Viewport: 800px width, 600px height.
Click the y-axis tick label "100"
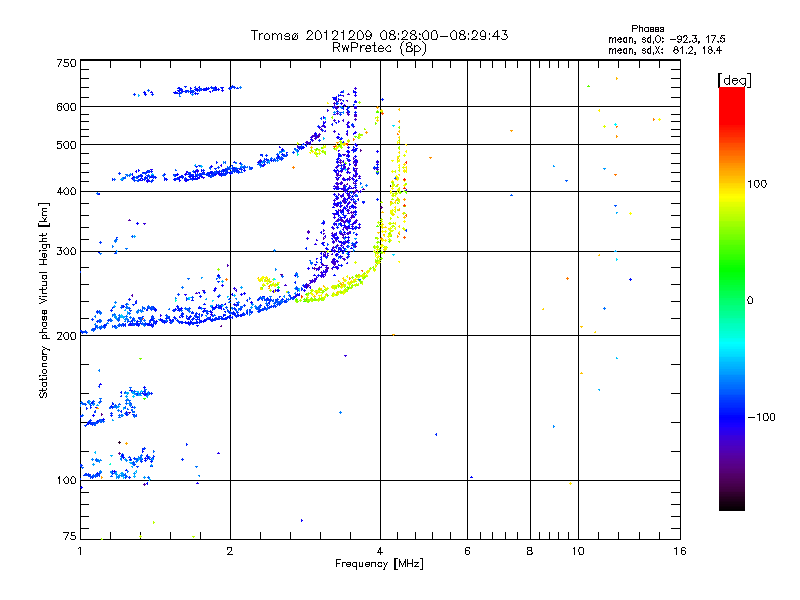[x=66, y=480]
